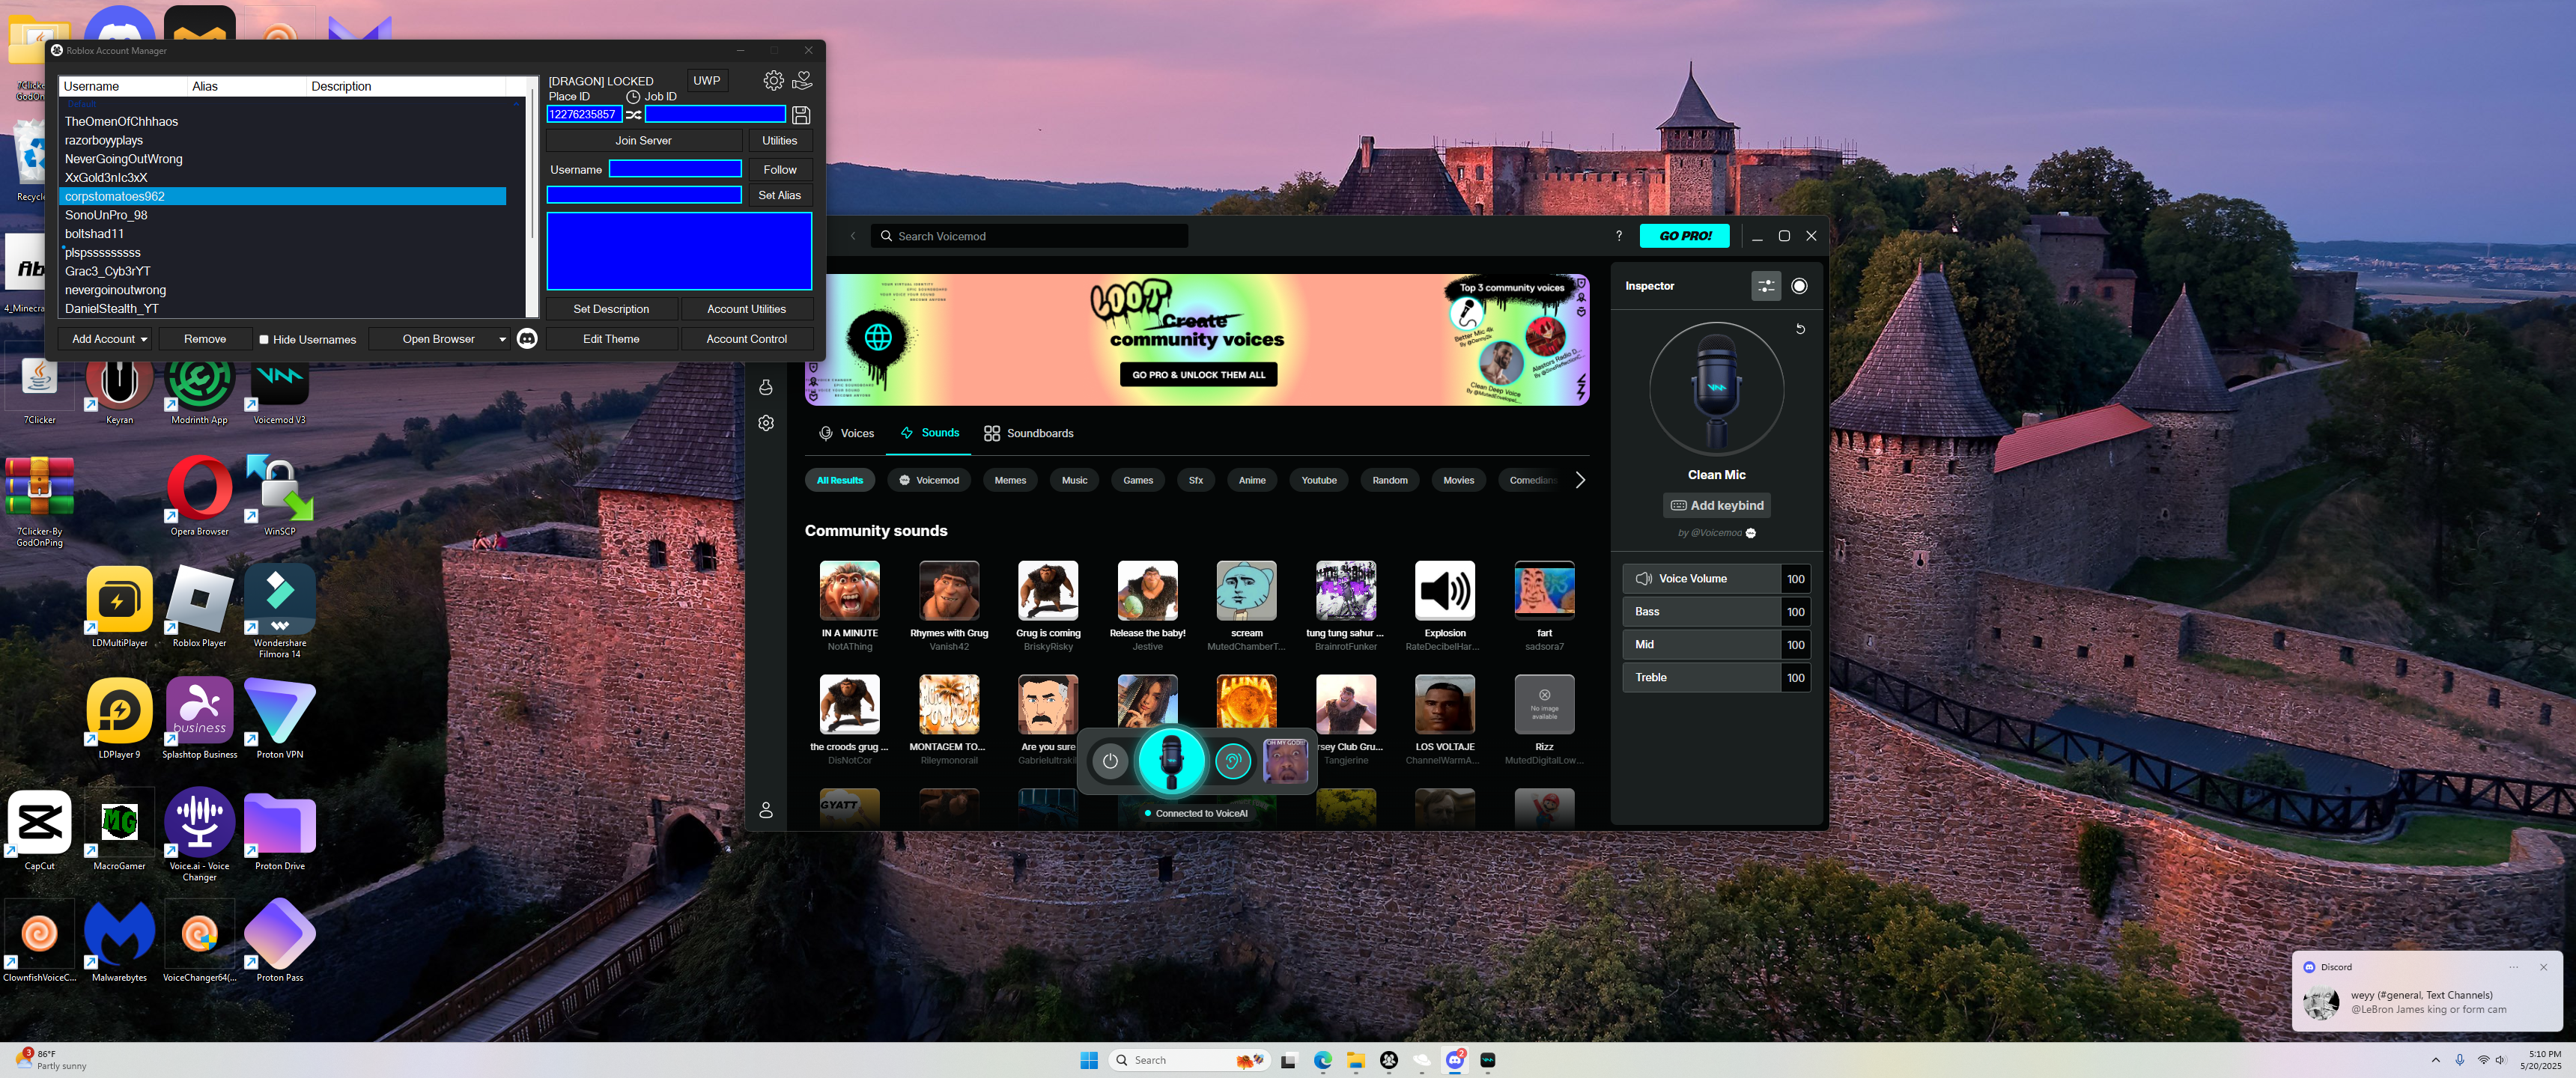Toggle the Hear Myself ear button
The width and height of the screenshot is (2576, 1078).
[1233, 762]
